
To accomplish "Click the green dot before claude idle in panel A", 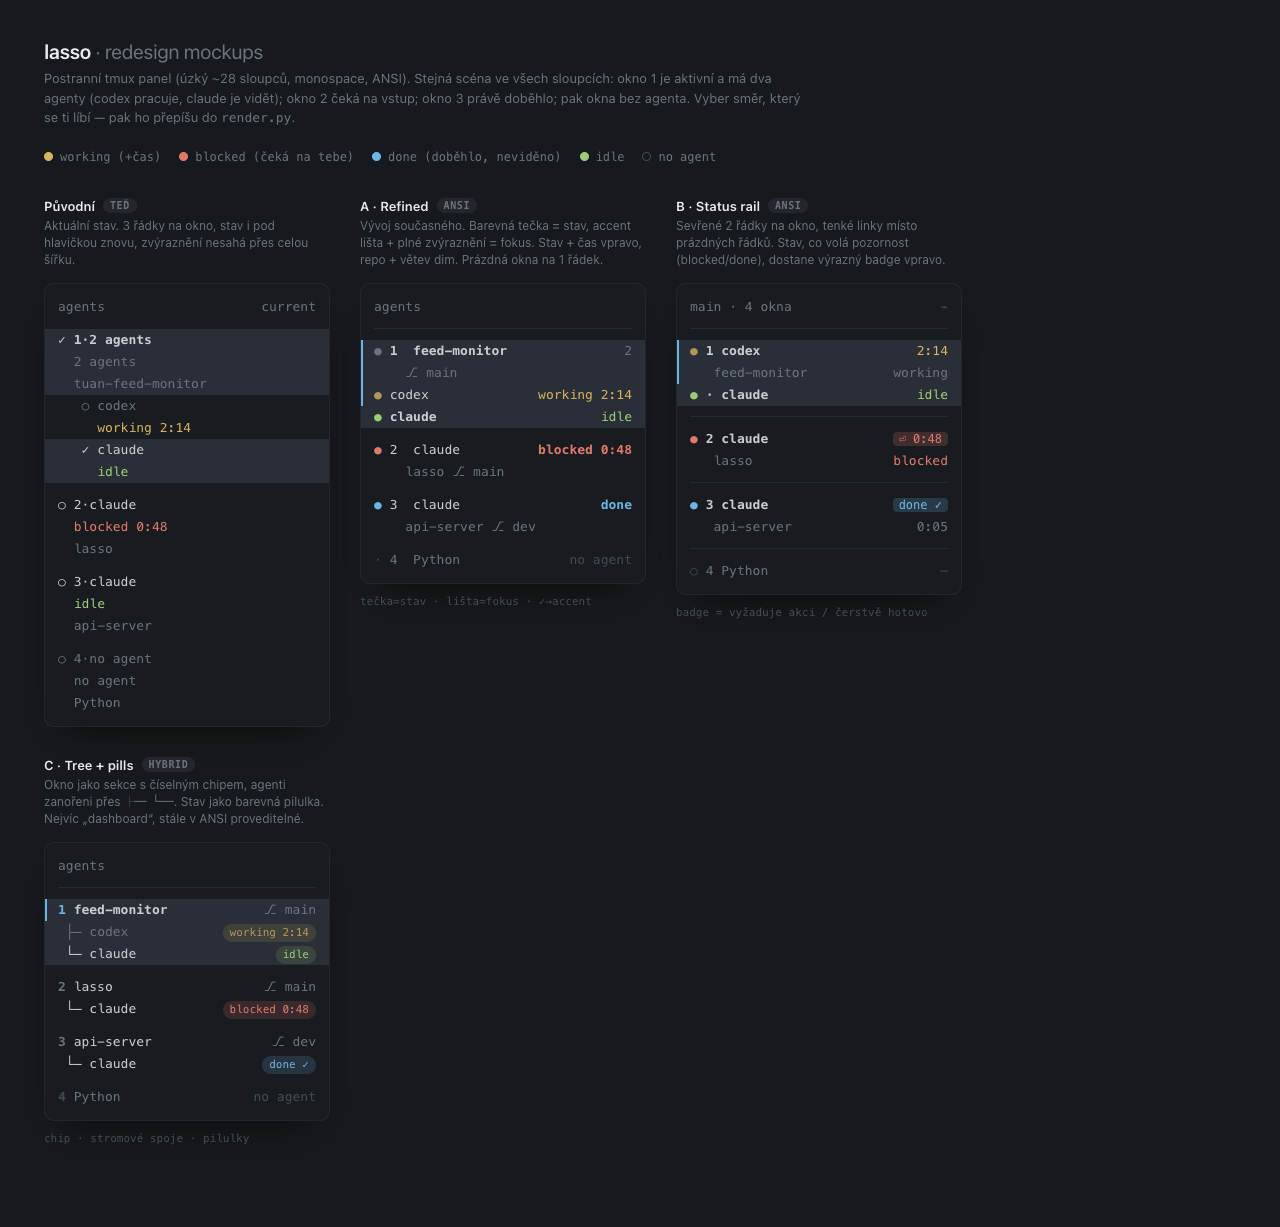I will (378, 417).
